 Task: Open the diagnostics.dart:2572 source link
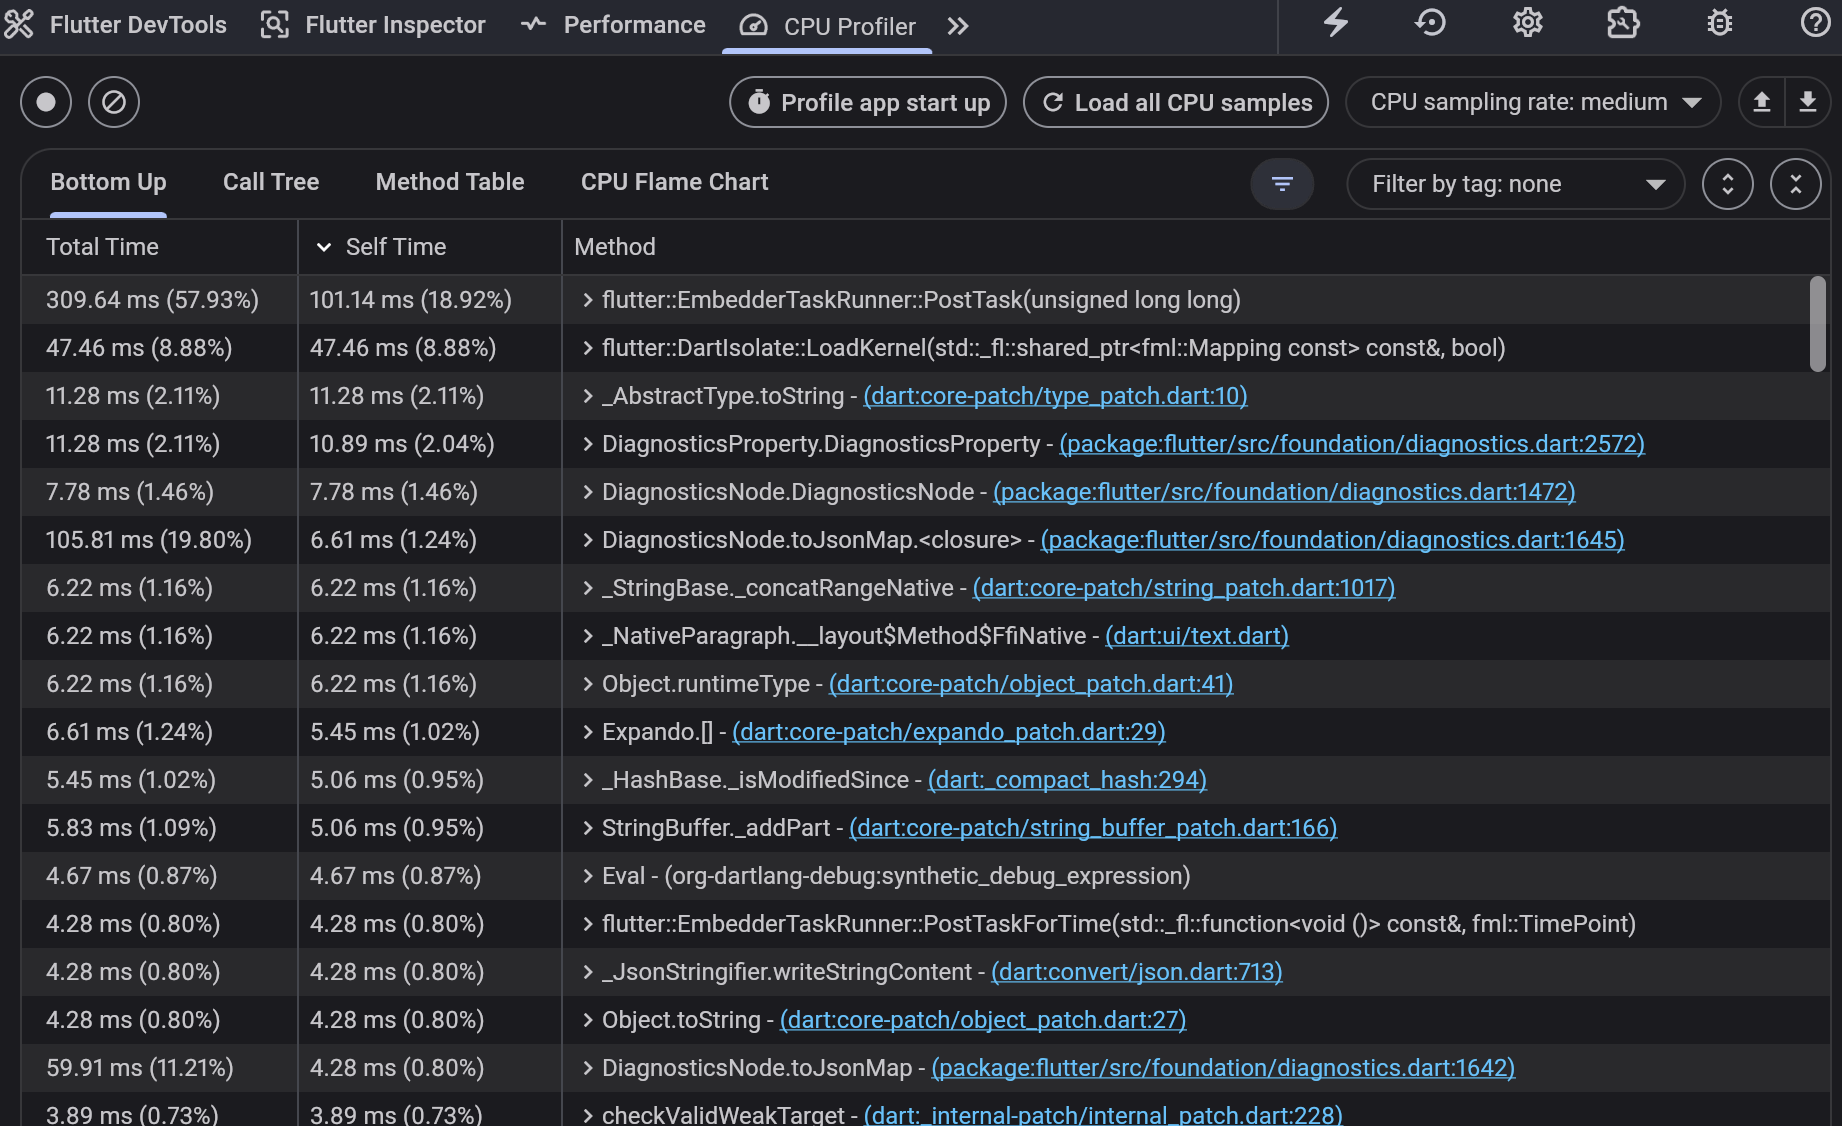[1351, 444]
